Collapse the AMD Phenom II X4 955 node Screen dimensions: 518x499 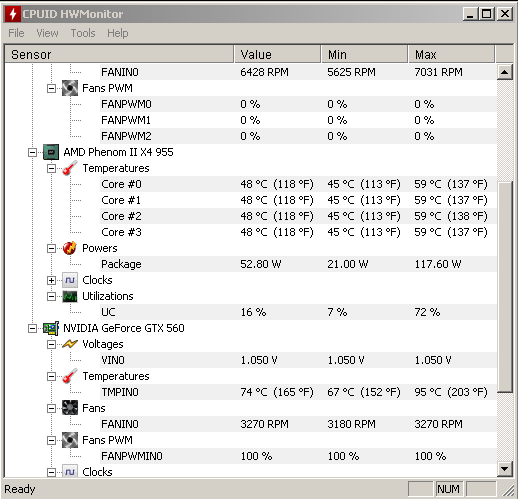[x=32, y=152]
